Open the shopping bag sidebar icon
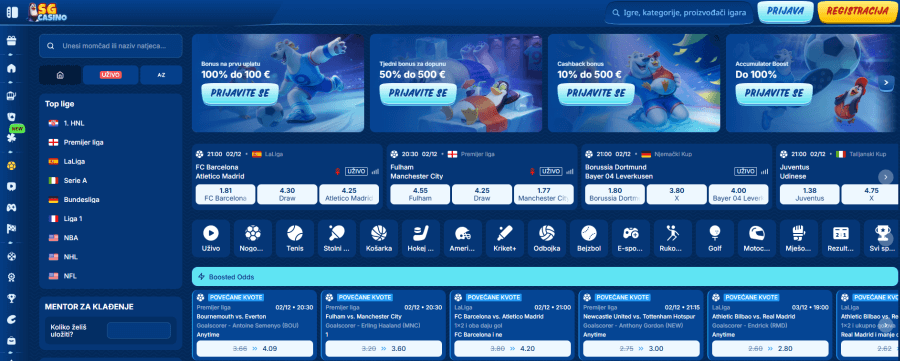The width and height of the screenshot is (900, 361). 11,340
